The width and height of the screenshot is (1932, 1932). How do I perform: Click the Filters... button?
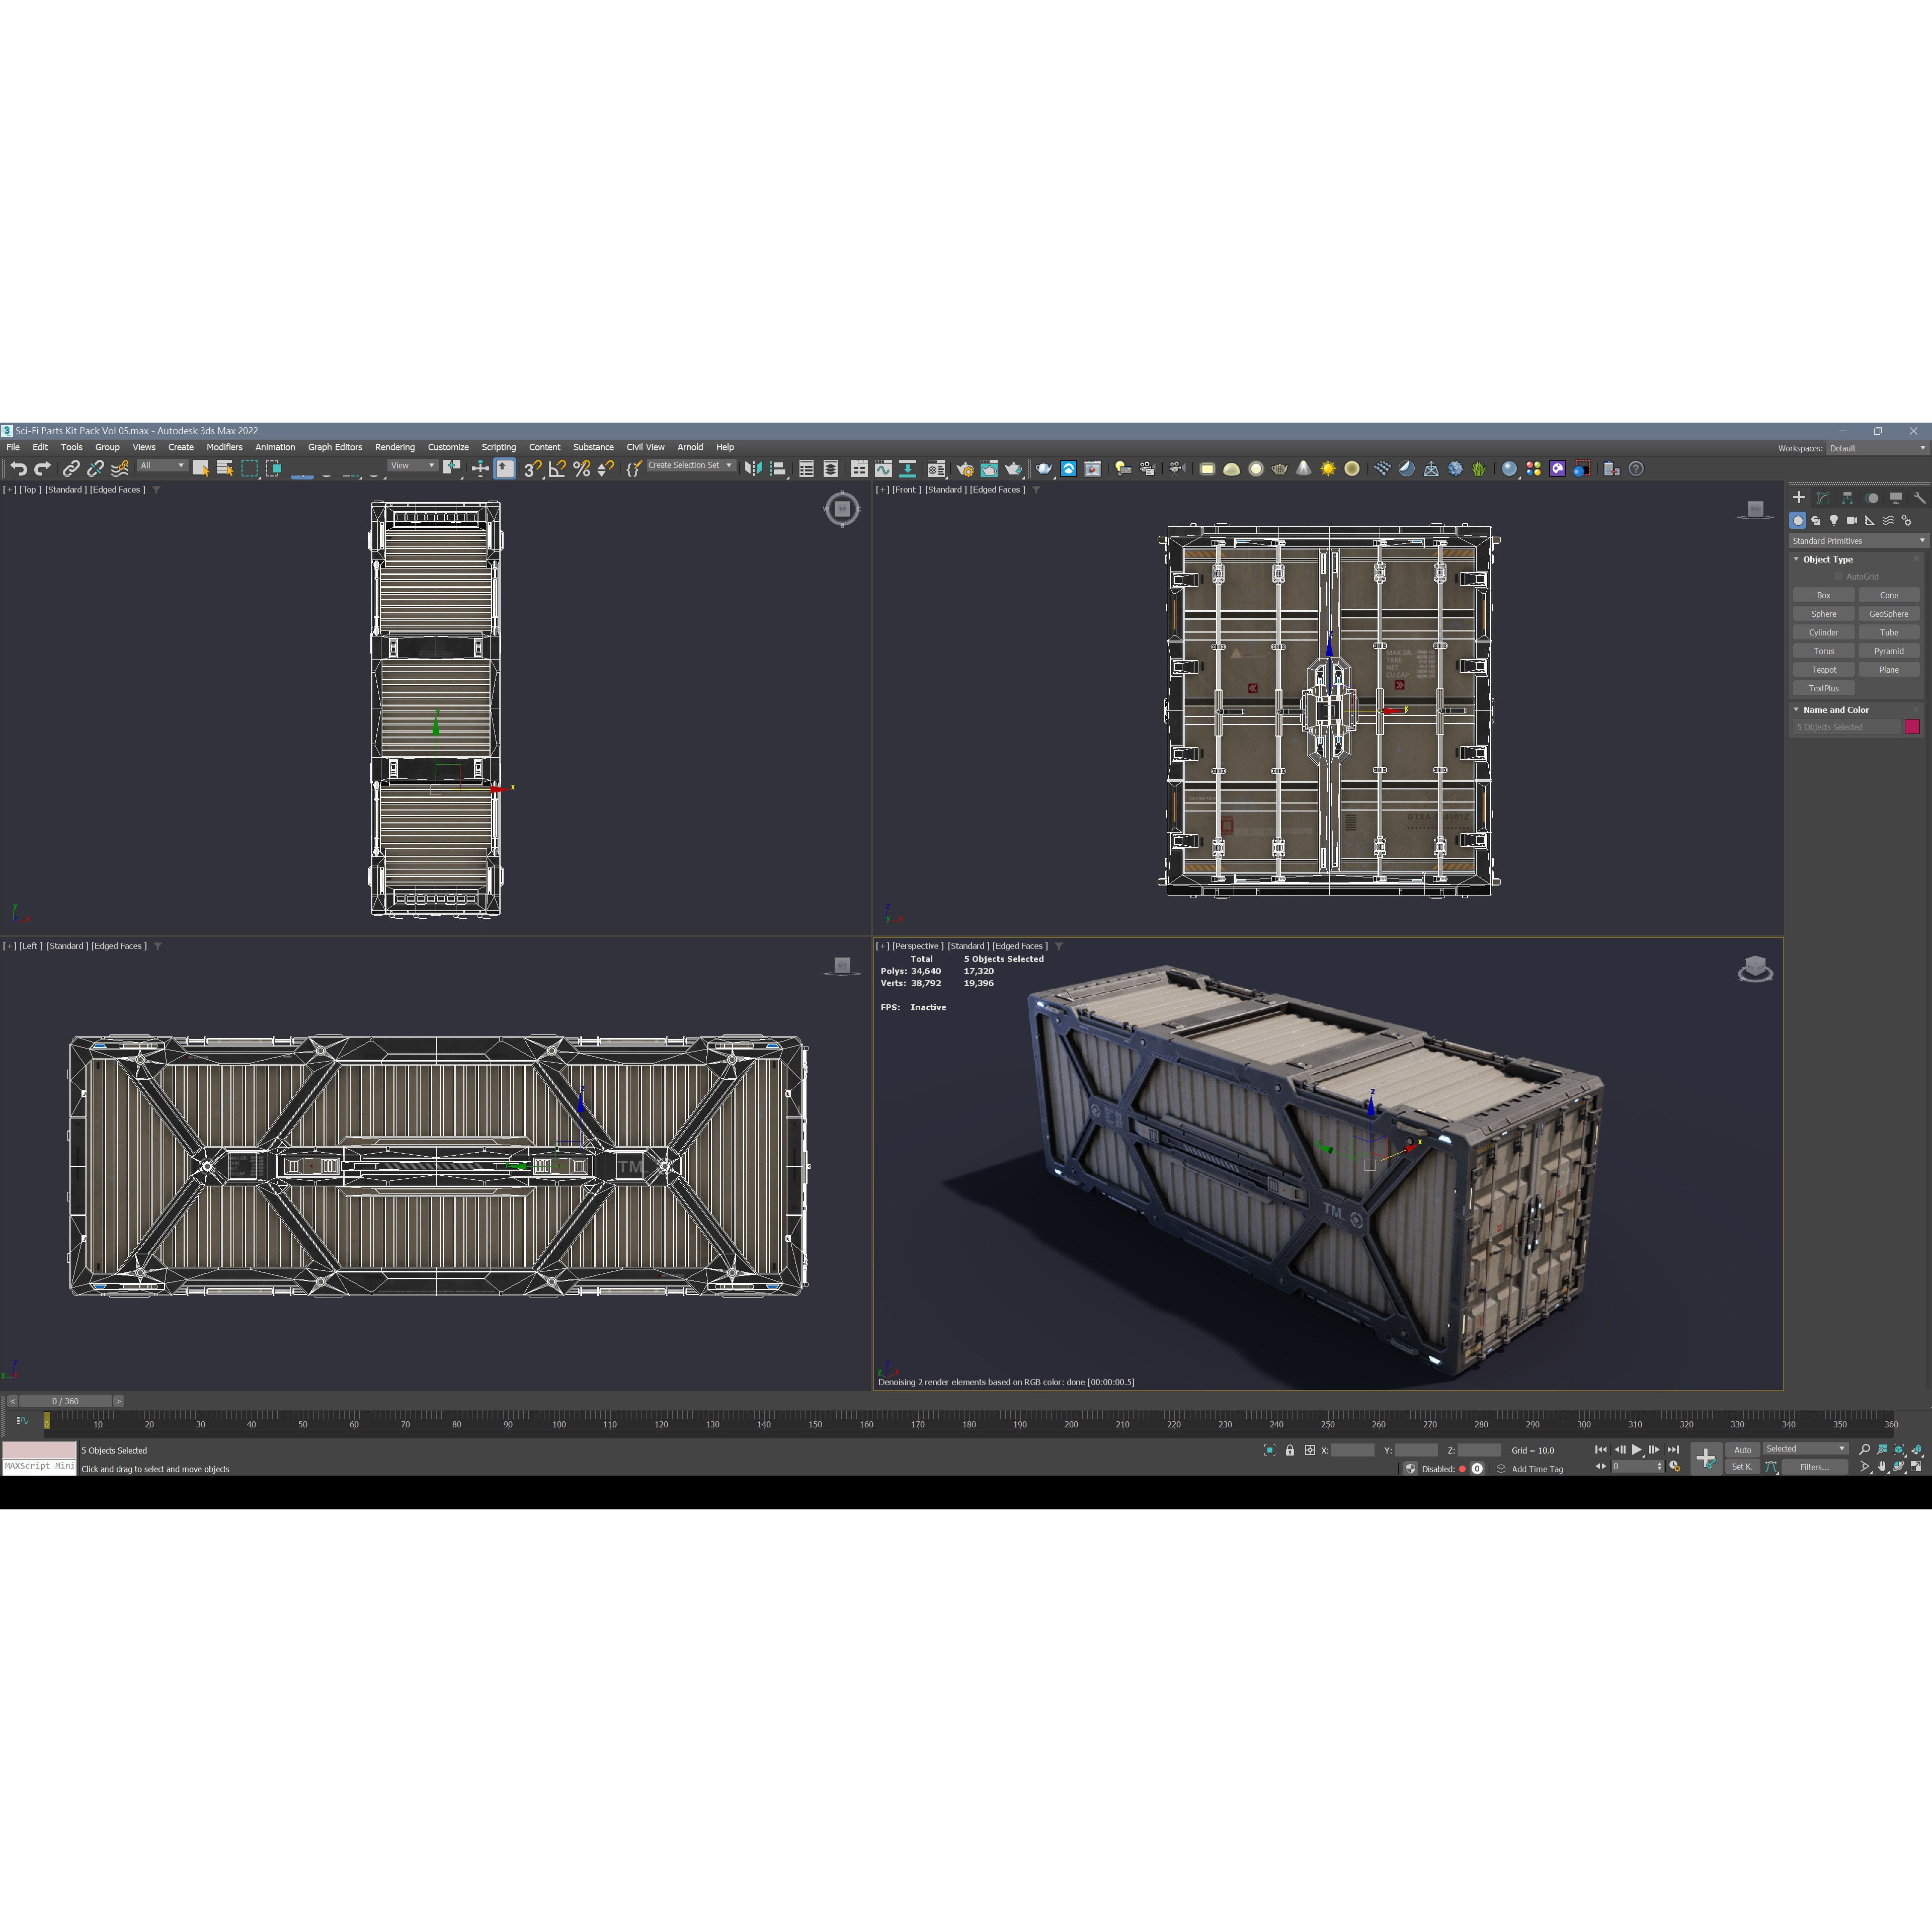[x=1814, y=1467]
